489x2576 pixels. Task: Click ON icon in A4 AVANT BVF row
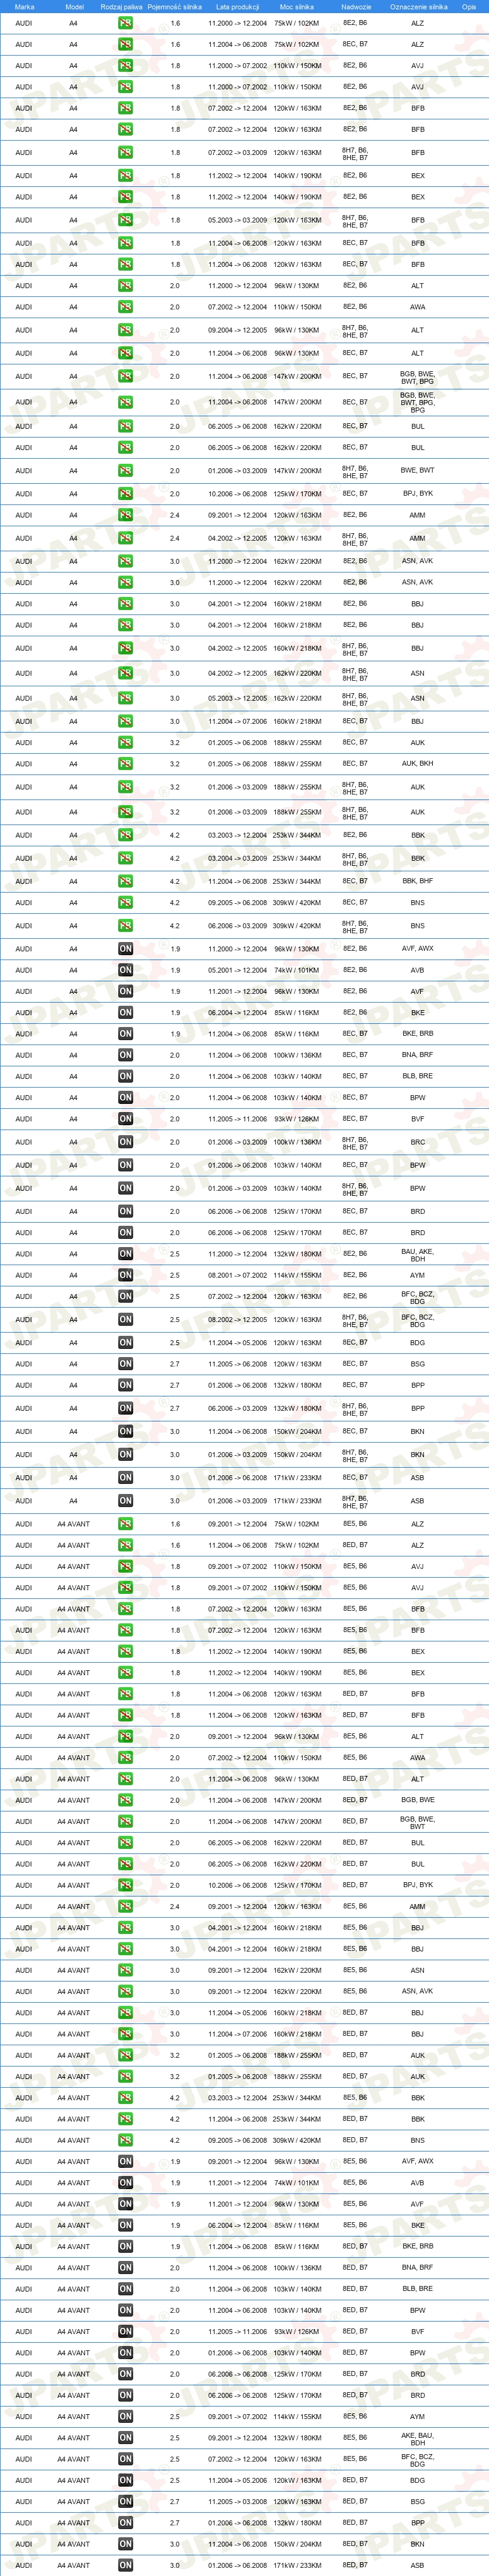click(x=125, y=2331)
